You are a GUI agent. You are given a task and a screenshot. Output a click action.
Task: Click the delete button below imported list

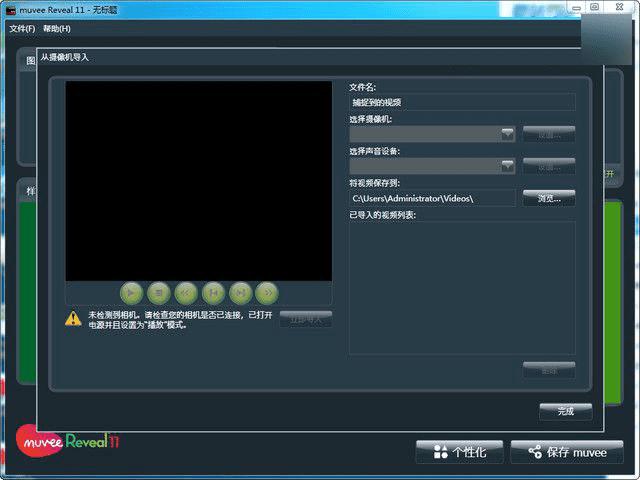549,370
